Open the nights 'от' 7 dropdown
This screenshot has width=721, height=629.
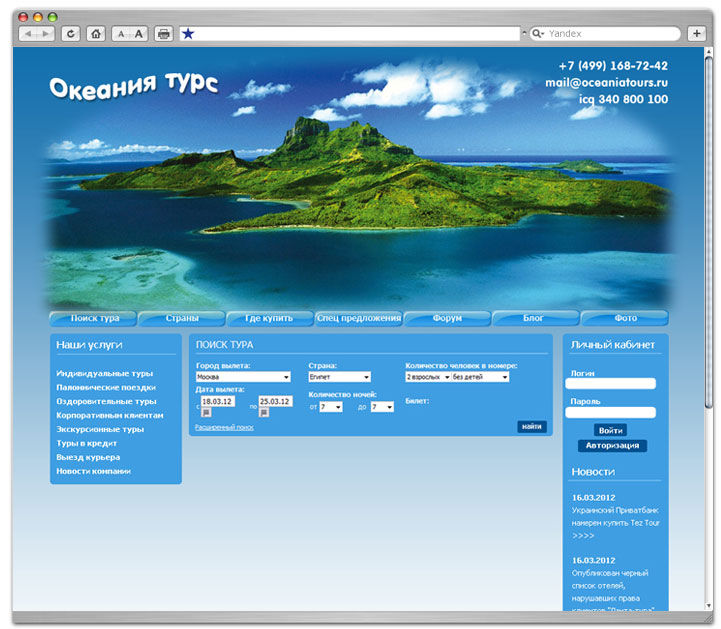click(x=331, y=407)
